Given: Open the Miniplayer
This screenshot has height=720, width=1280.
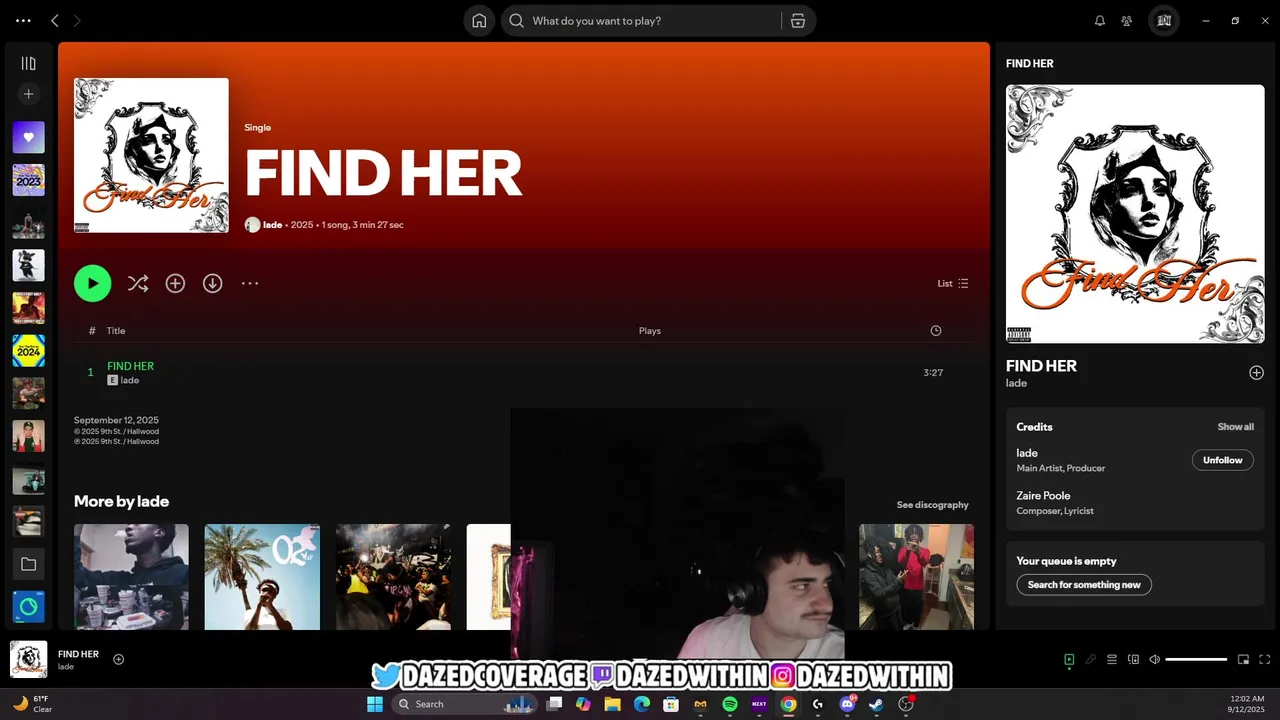Looking at the screenshot, I should tap(1243, 660).
